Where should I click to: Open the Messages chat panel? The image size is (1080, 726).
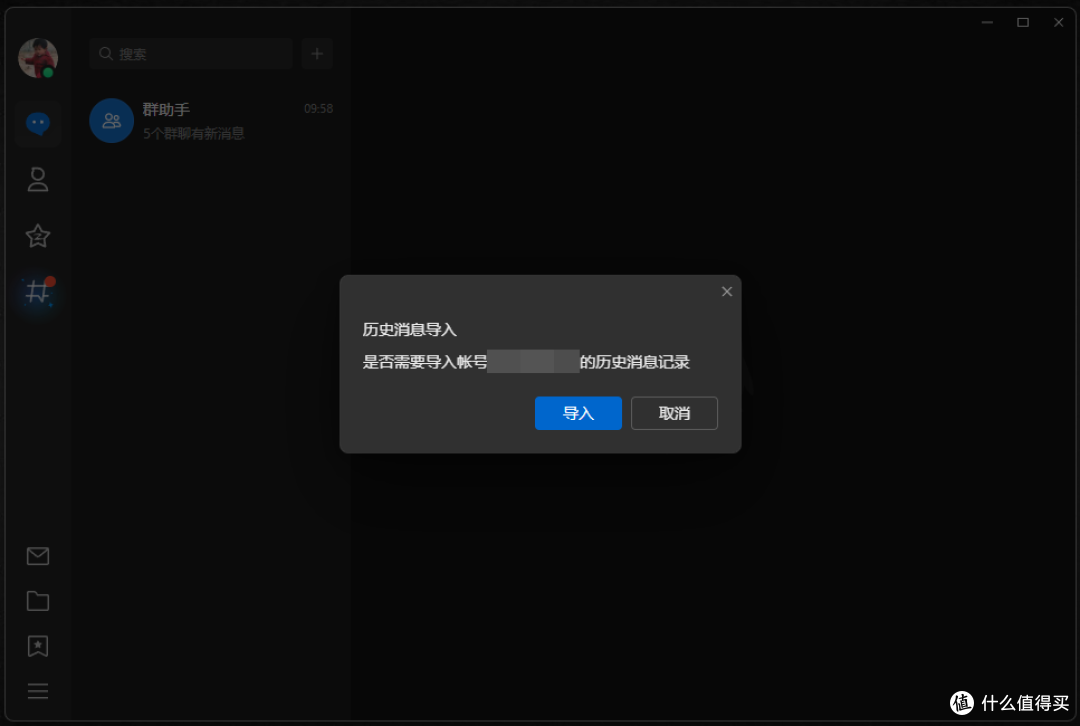coord(37,122)
